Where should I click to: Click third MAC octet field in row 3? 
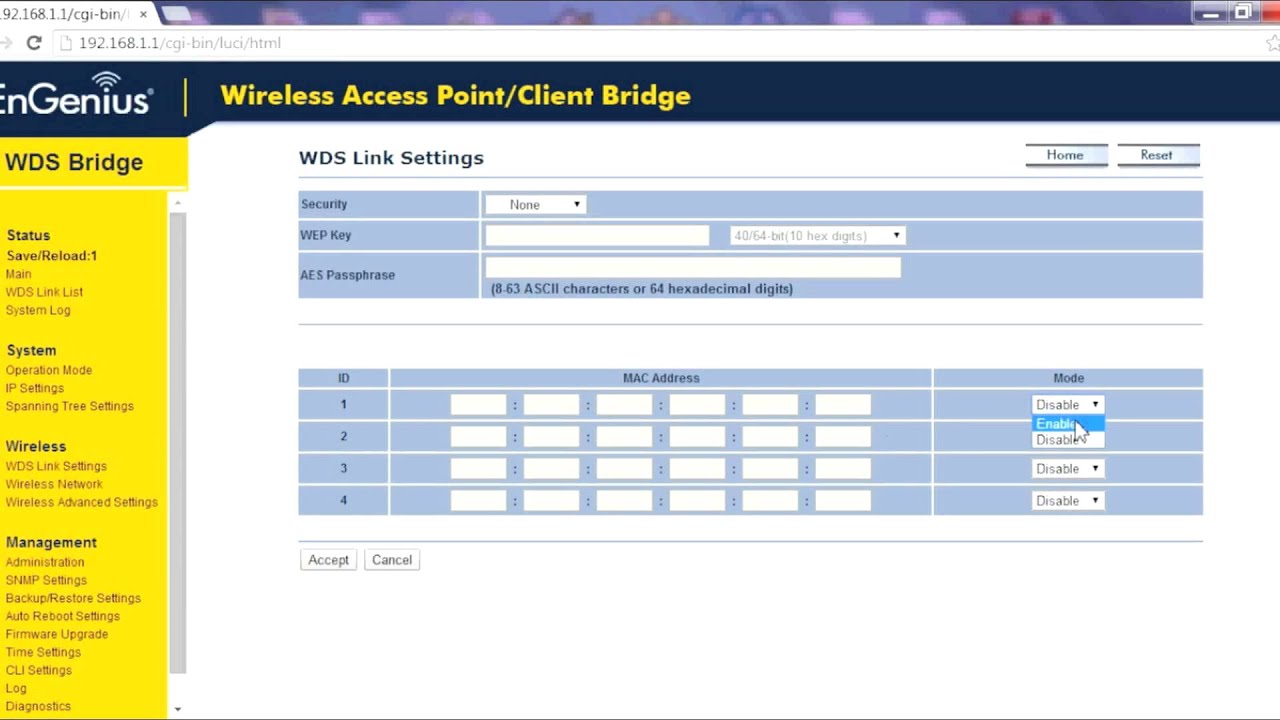624,469
